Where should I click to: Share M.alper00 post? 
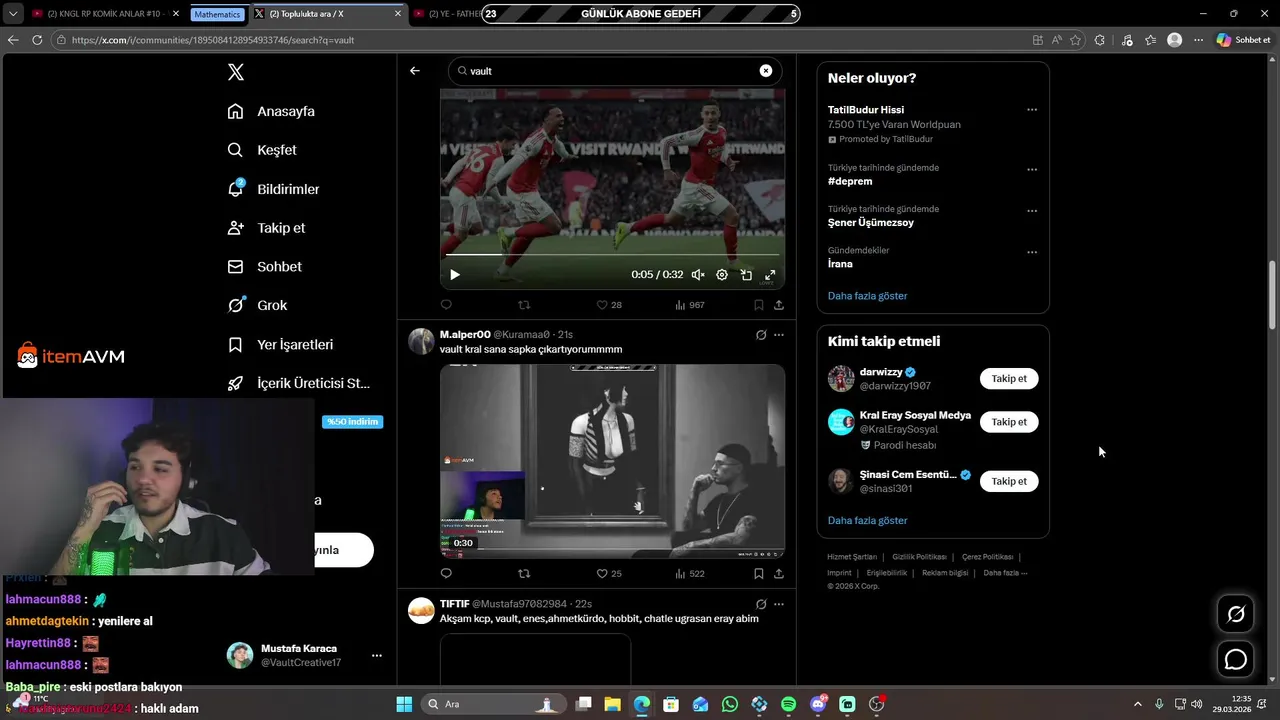[779, 574]
